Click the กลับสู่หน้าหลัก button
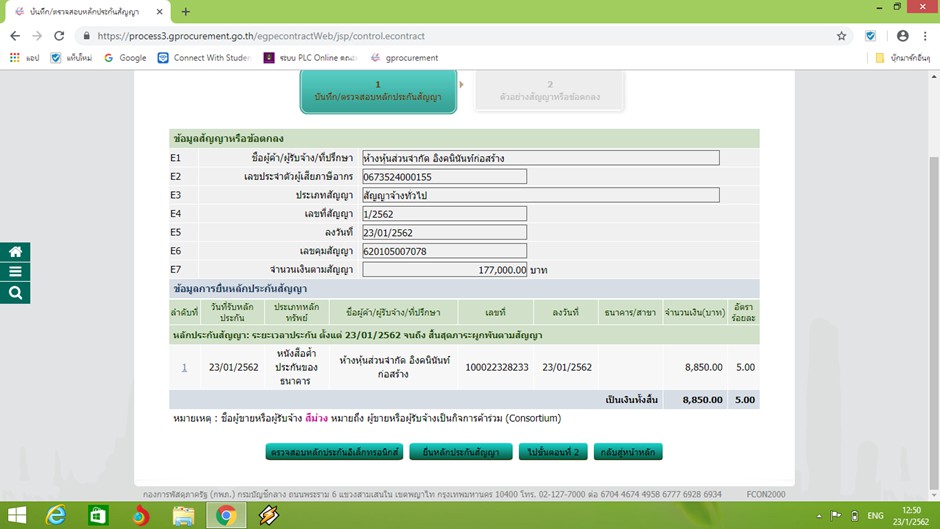This screenshot has width=940, height=529. (628, 452)
